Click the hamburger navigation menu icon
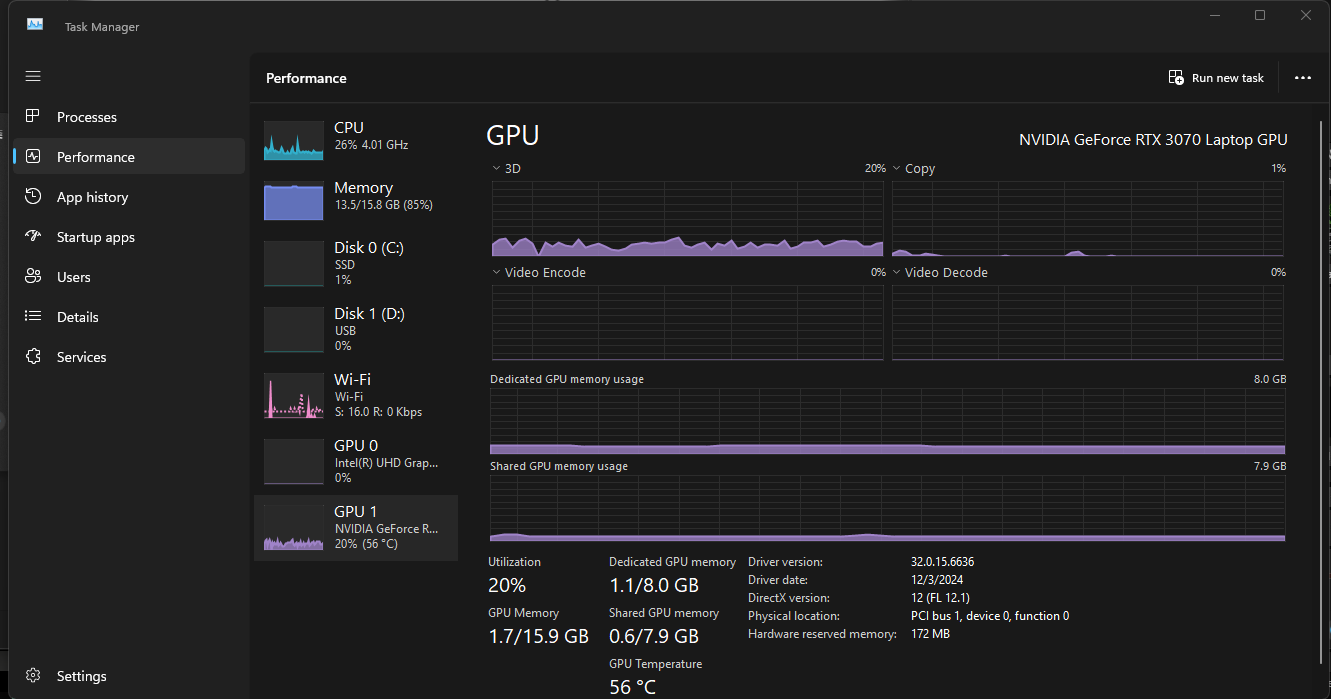 (x=33, y=76)
